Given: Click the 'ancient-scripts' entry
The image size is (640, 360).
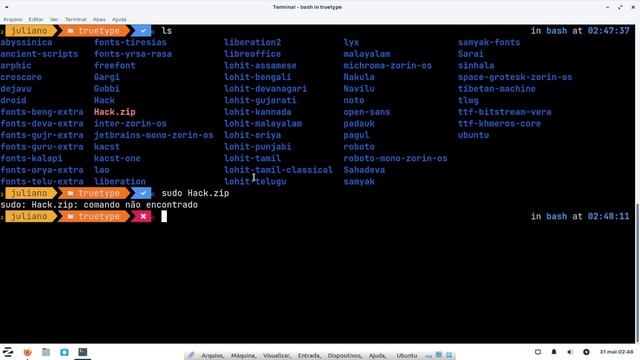Looking at the screenshot, I should tap(39, 54).
